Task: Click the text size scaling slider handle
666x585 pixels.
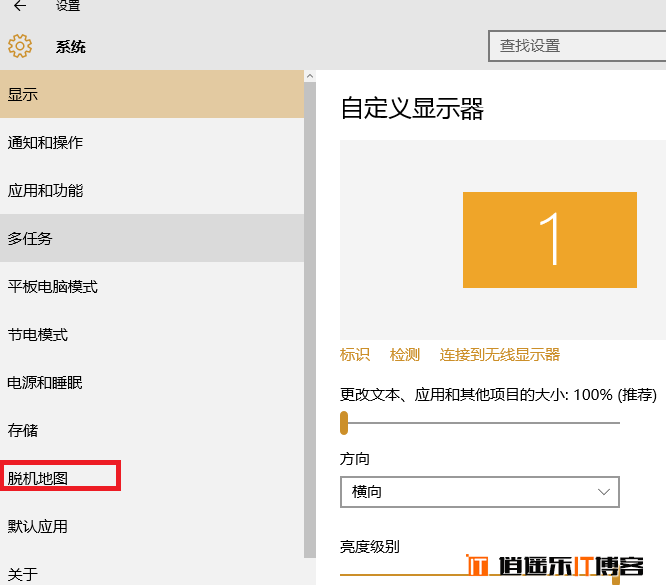Action: pyautogui.click(x=344, y=423)
